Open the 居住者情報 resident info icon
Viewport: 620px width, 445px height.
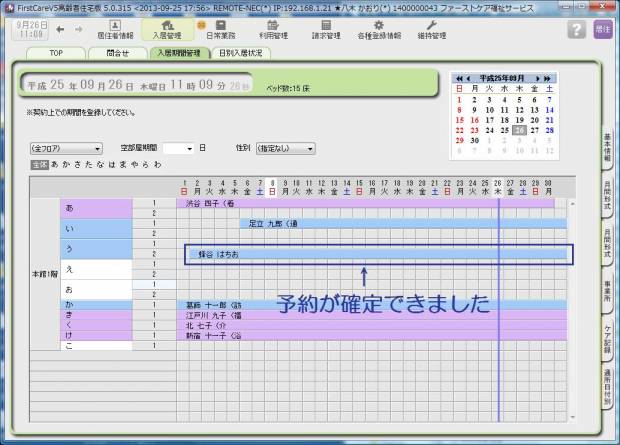pyautogui.click(x=116, y=29)
